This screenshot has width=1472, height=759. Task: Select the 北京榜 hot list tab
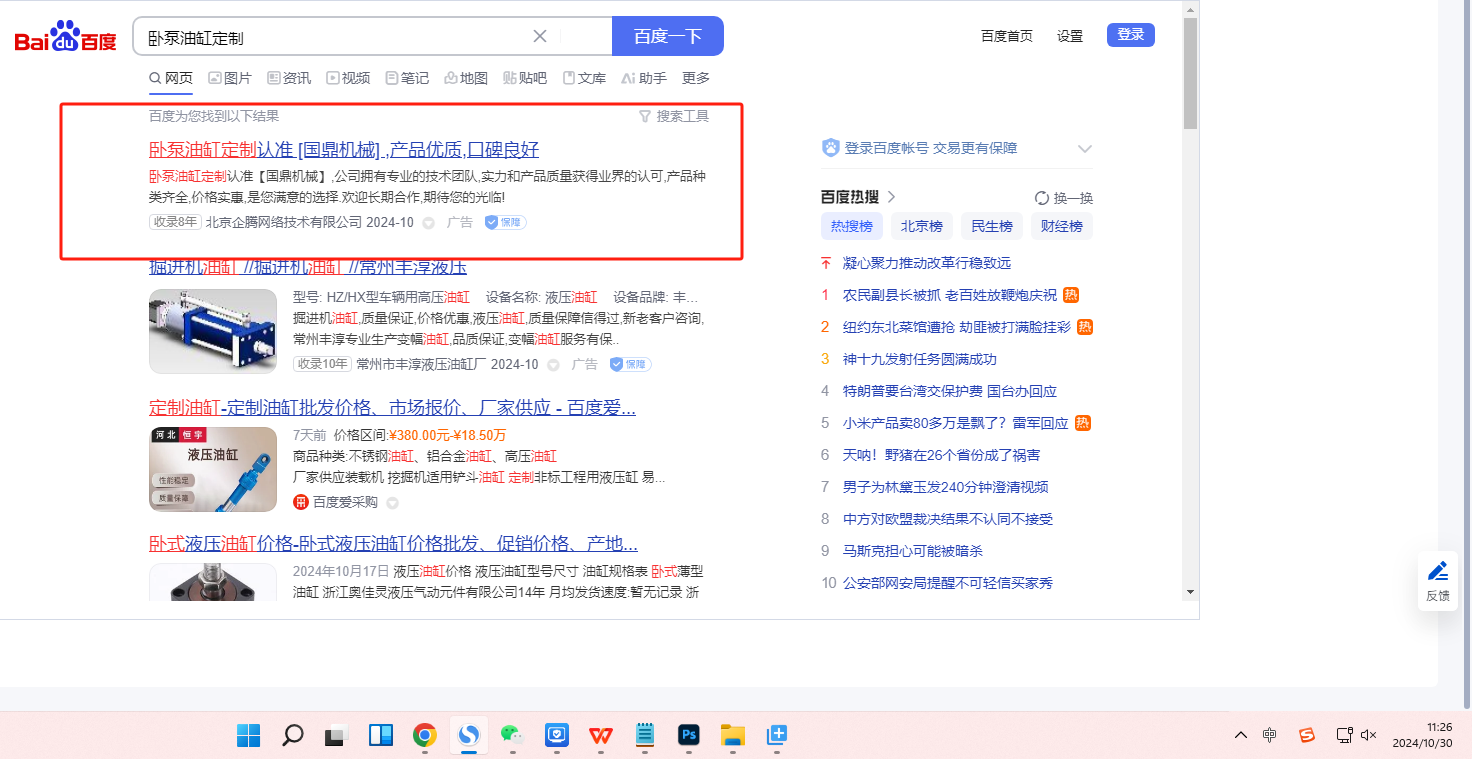coord(921,226)
